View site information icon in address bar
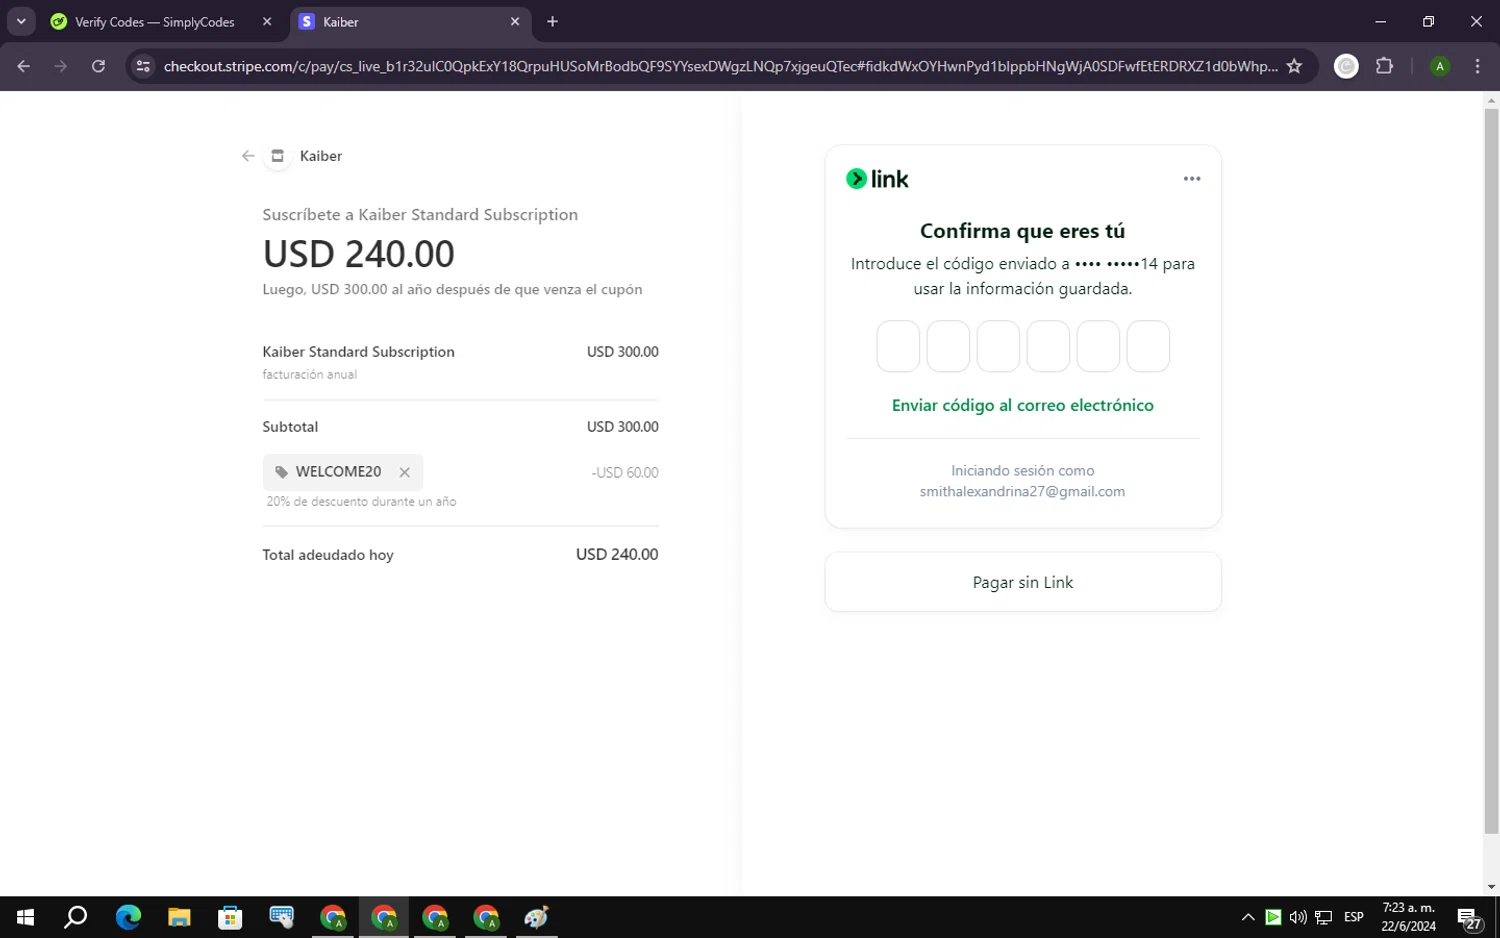 pos(143,66)
